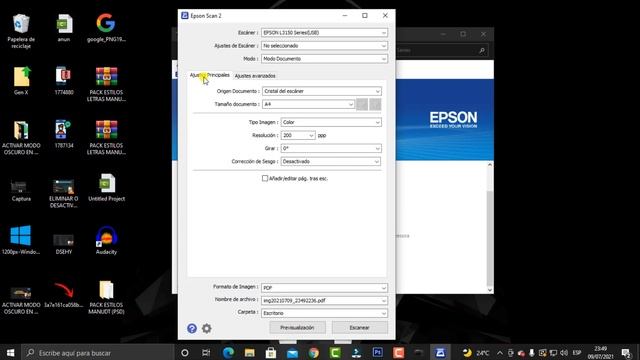Image resolution: width=640 pixels, height=360 pixels.
Task: Open the Corrección de Sesgo dropdown
Action: [331, 161]
